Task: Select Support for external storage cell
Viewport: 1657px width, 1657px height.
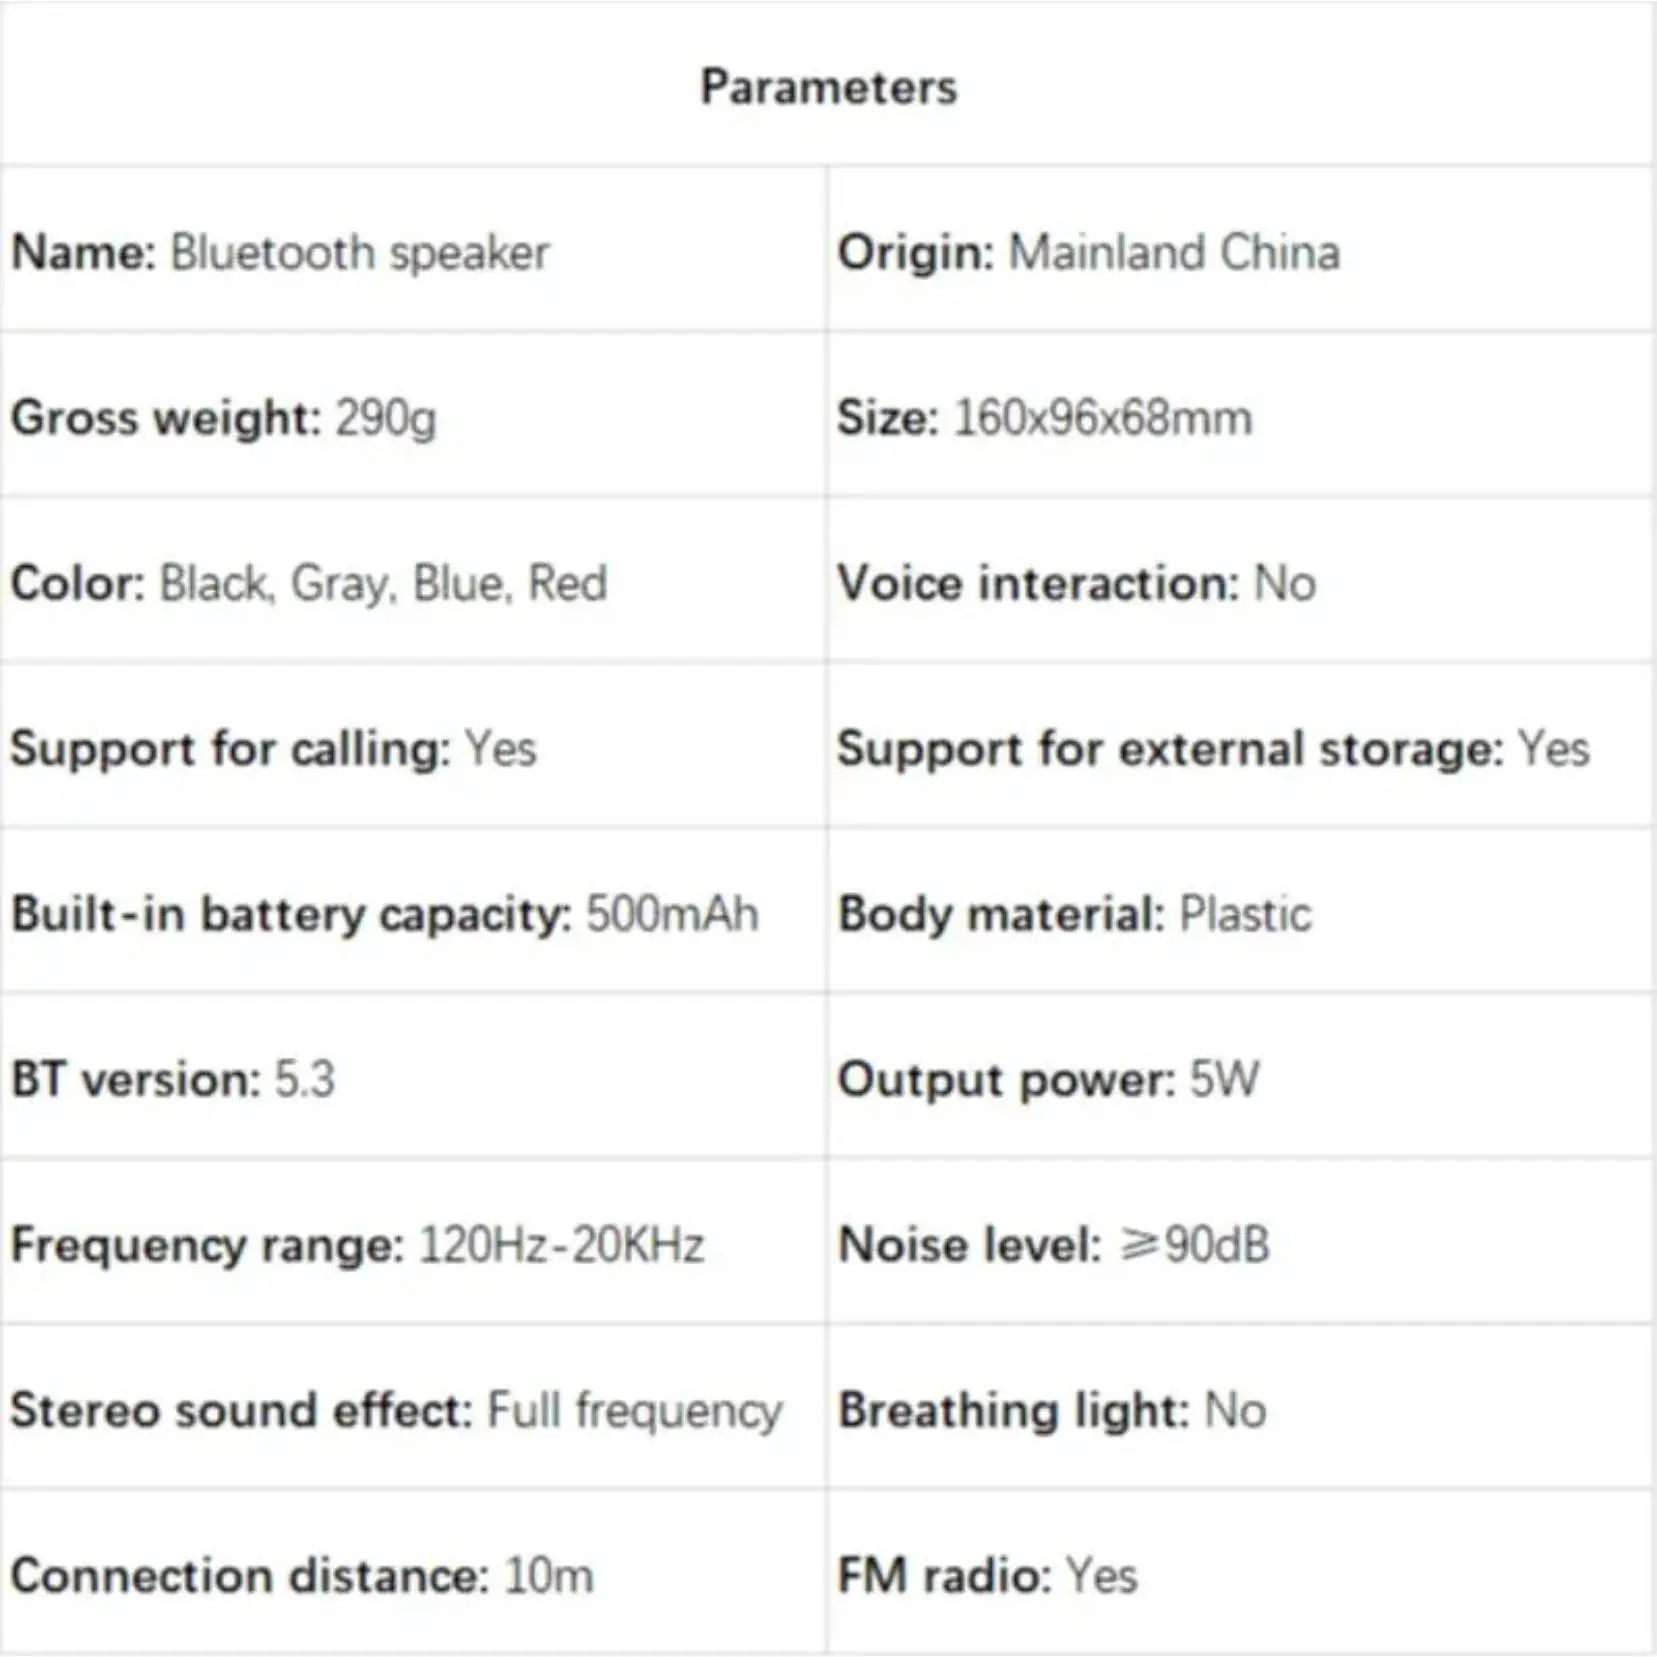Action: (1213, 748)
